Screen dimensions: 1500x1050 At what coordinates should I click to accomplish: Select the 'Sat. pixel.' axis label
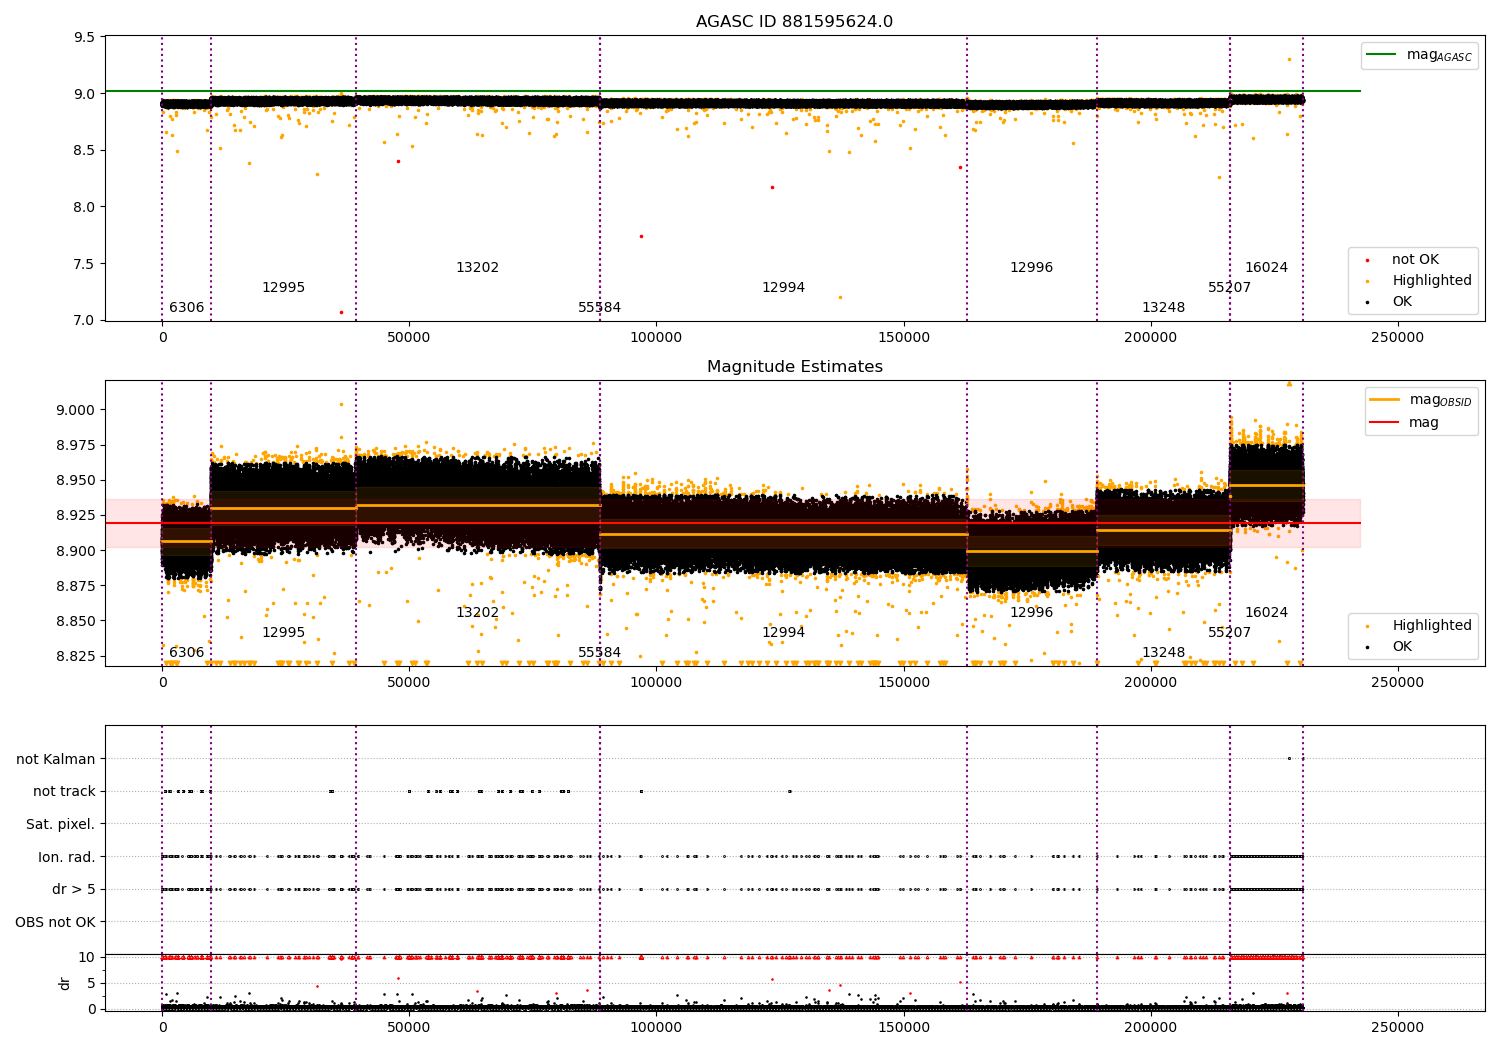[x=61, y=825]
